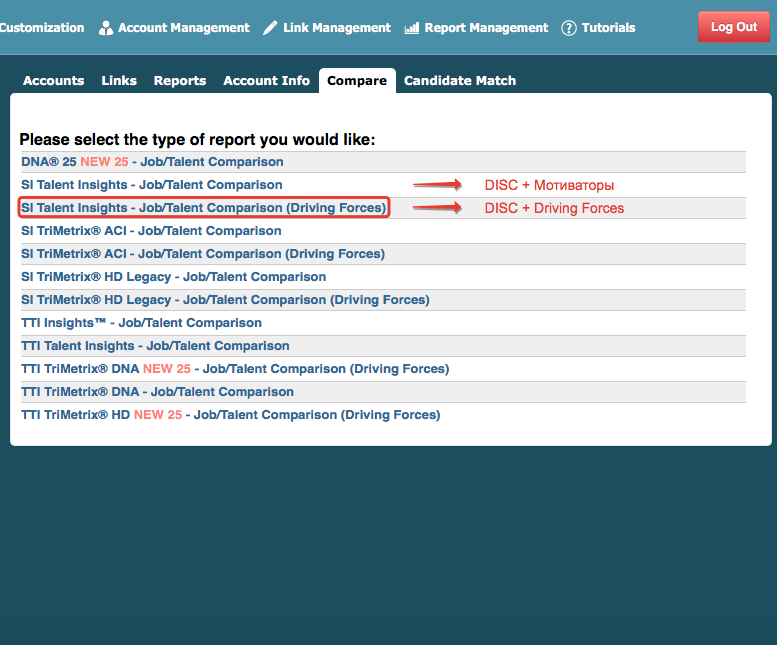Click the heading 'Please select the type of report'

coord(197,140)
